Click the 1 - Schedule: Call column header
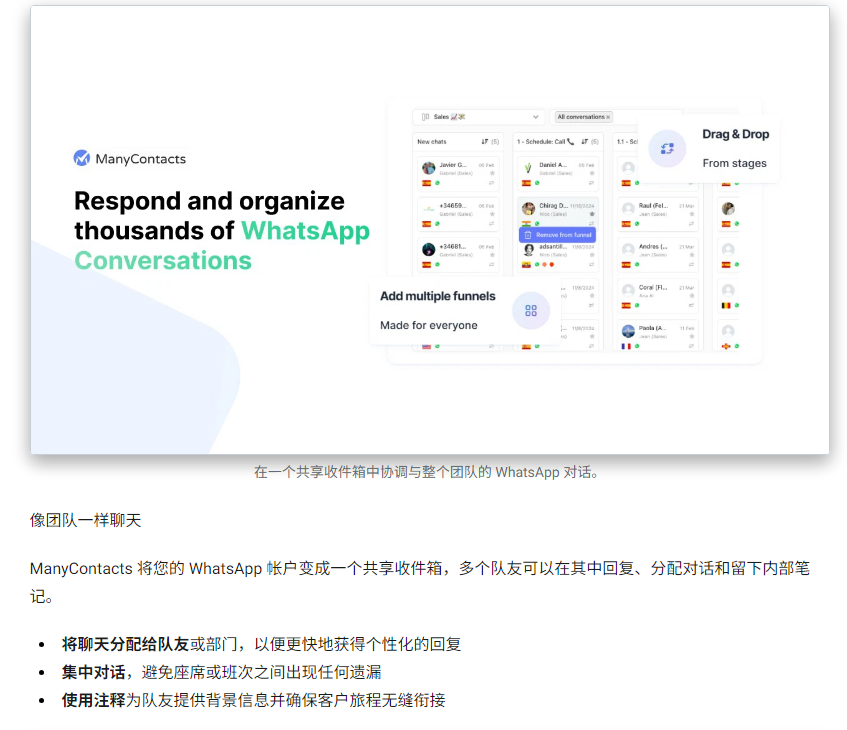This screenshot has width=847, height=730. coord(545,142)
